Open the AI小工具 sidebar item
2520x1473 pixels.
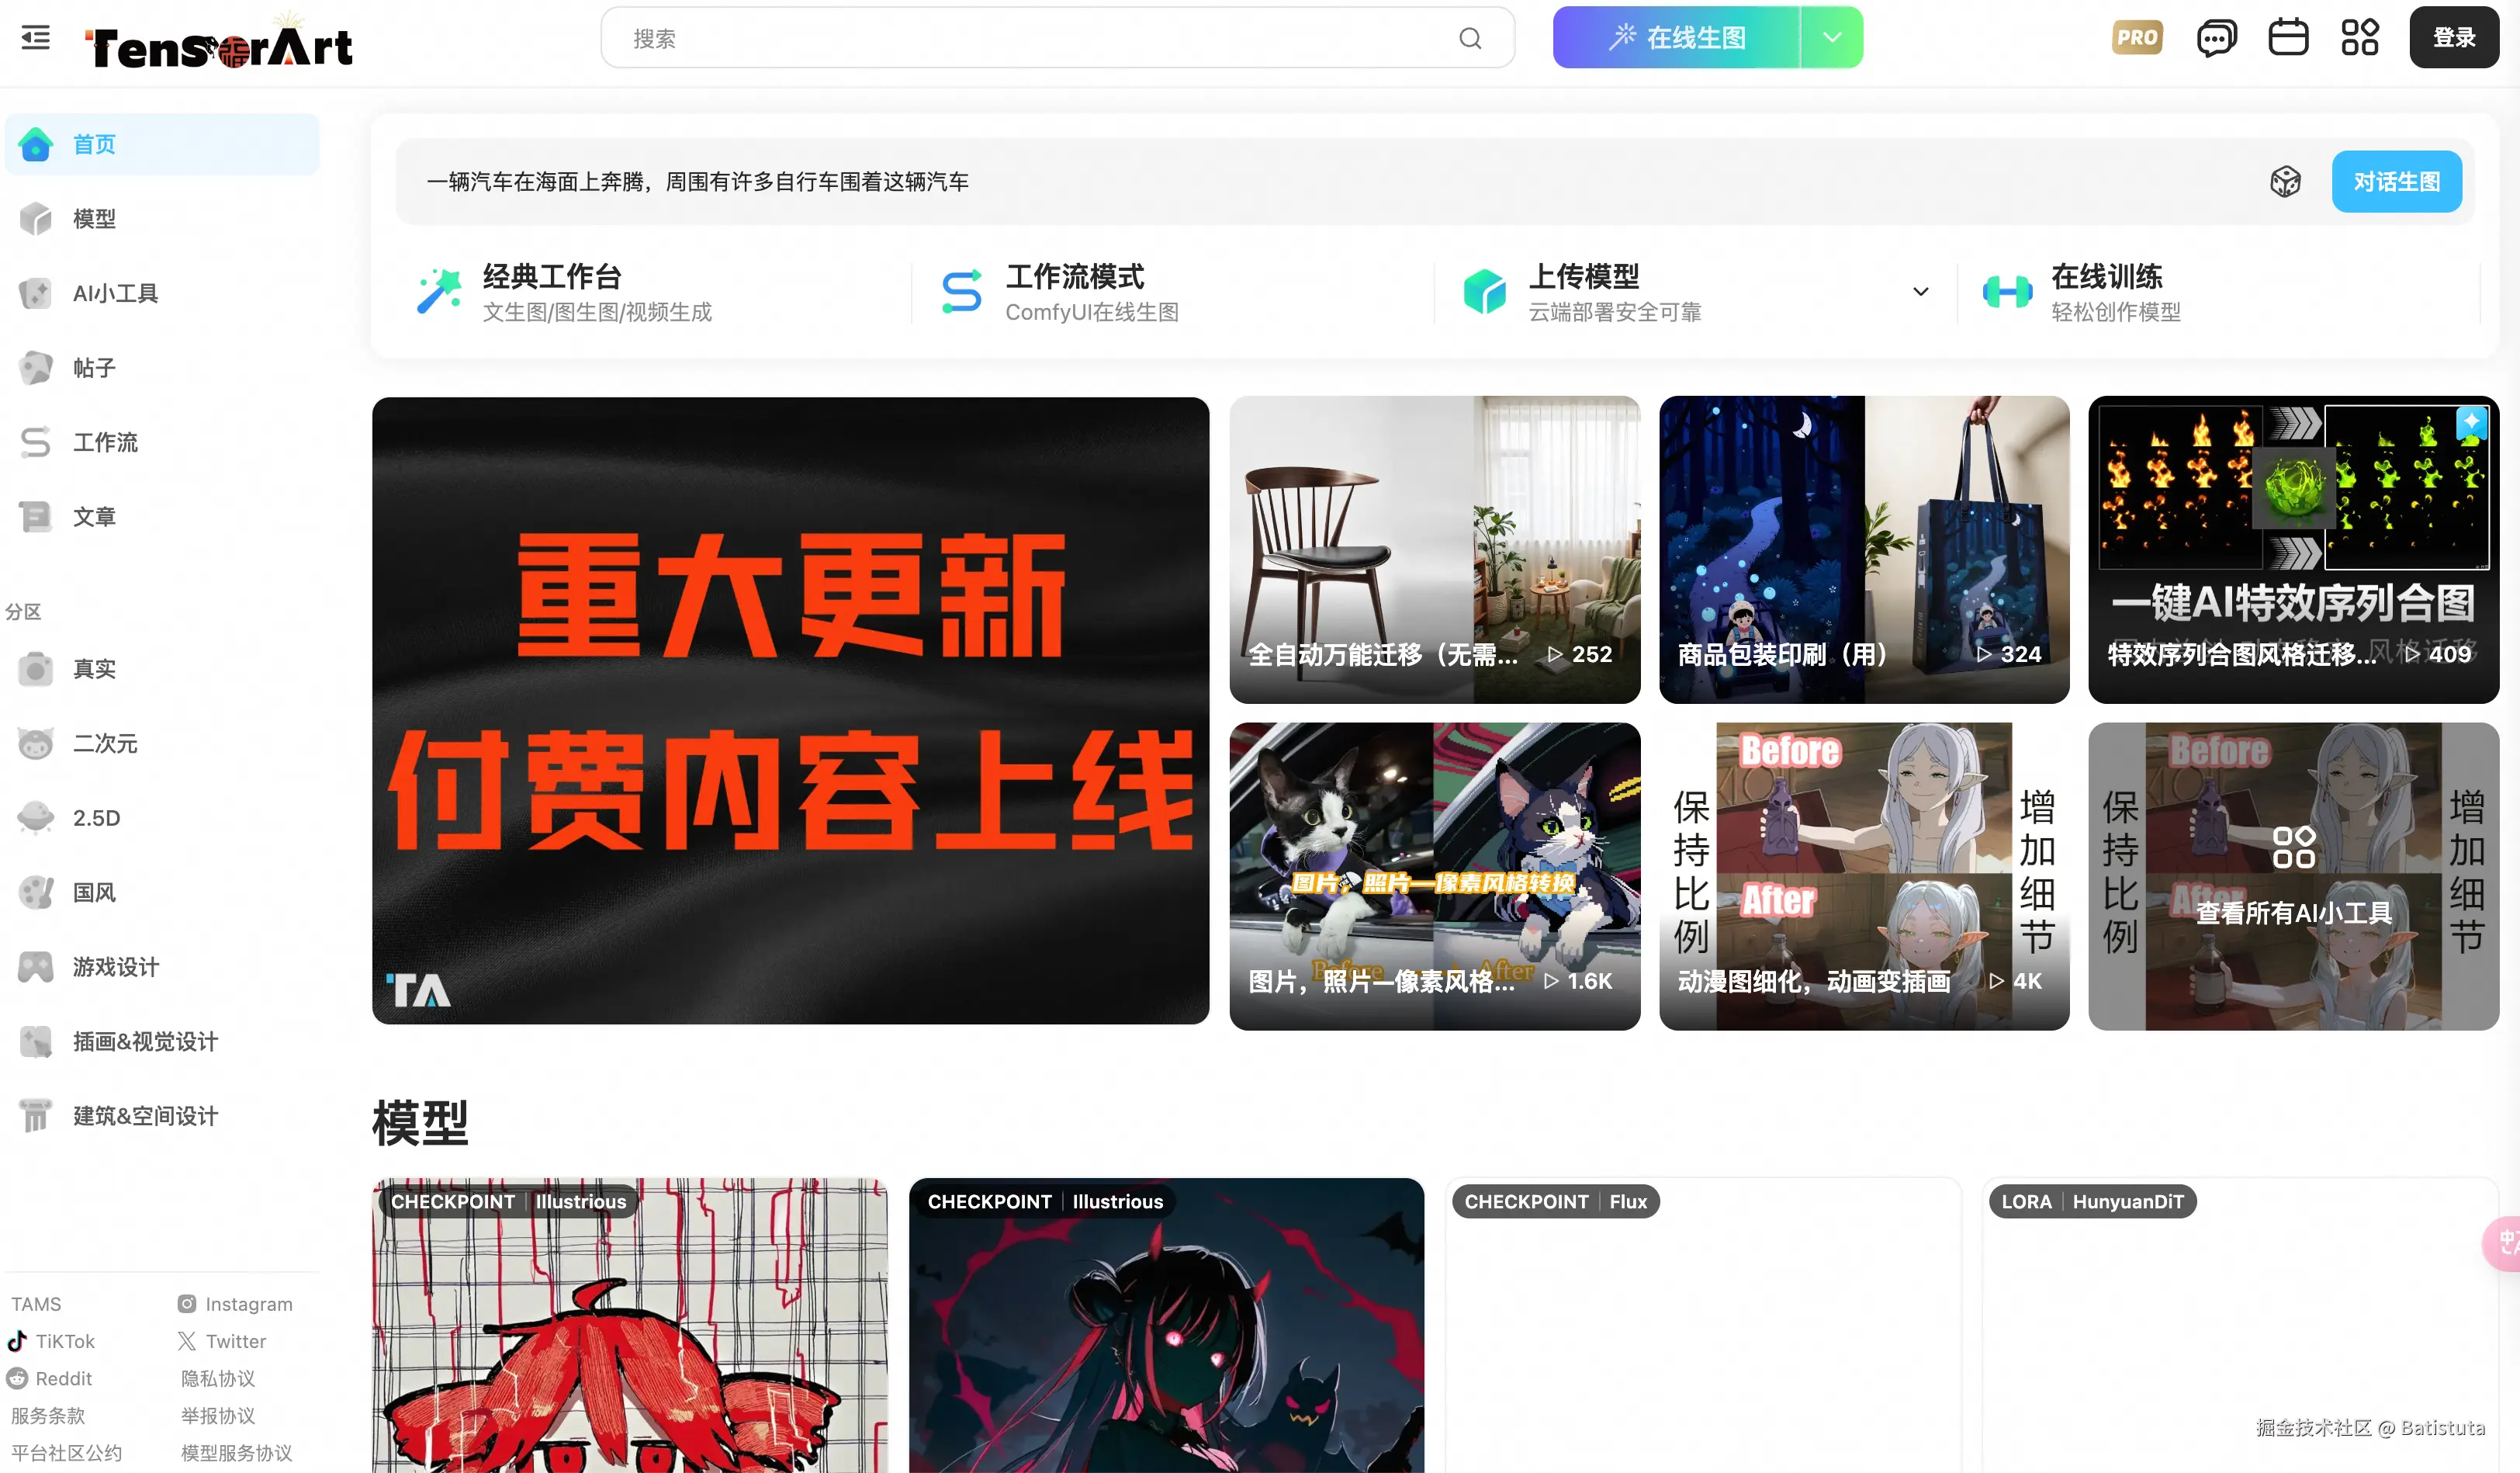click(115, 294)
